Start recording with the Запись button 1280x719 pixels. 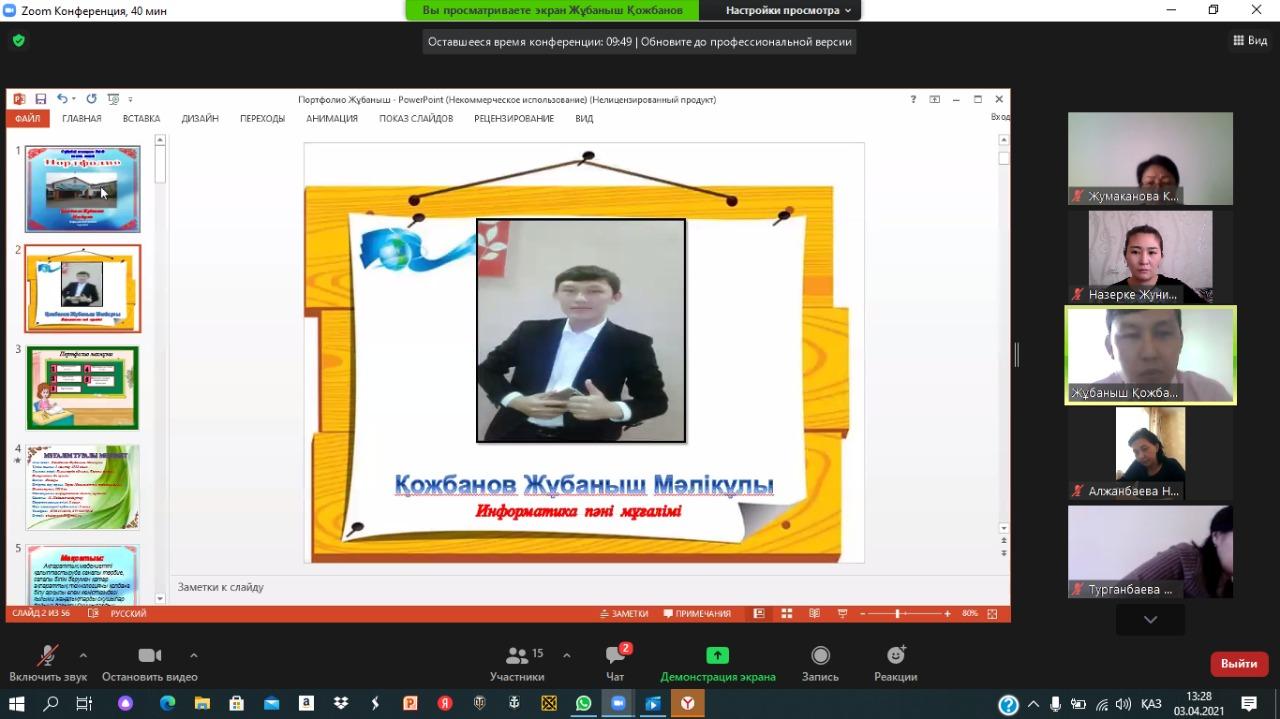[x=820, y=663]
